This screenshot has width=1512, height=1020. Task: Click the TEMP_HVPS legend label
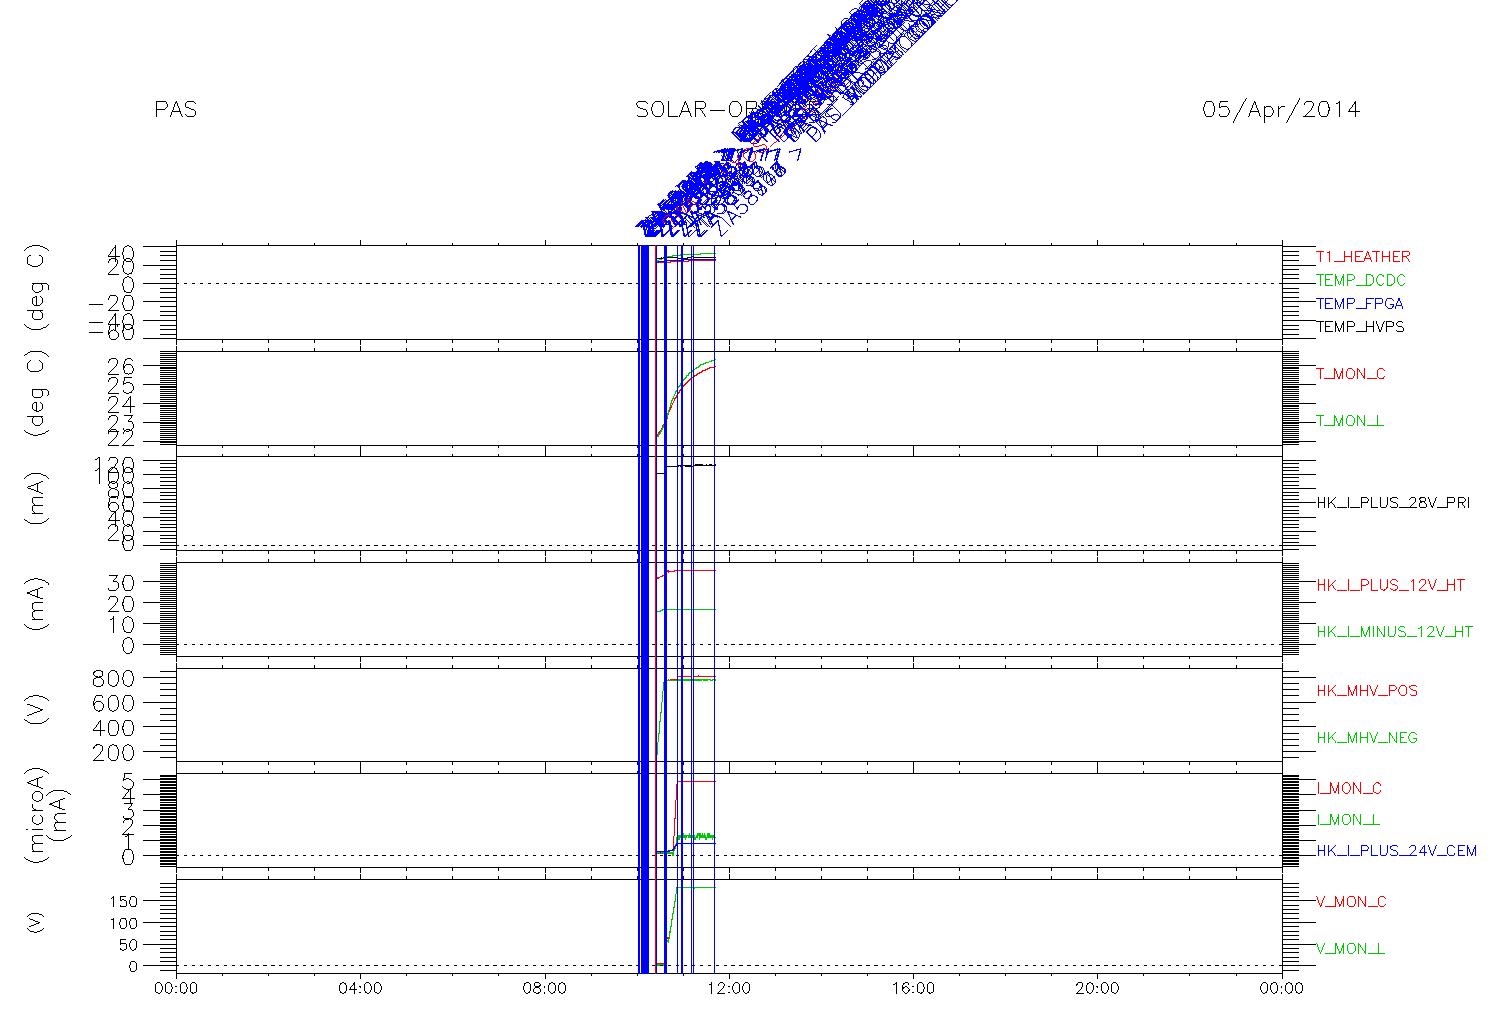click(x=1360, y=327)
